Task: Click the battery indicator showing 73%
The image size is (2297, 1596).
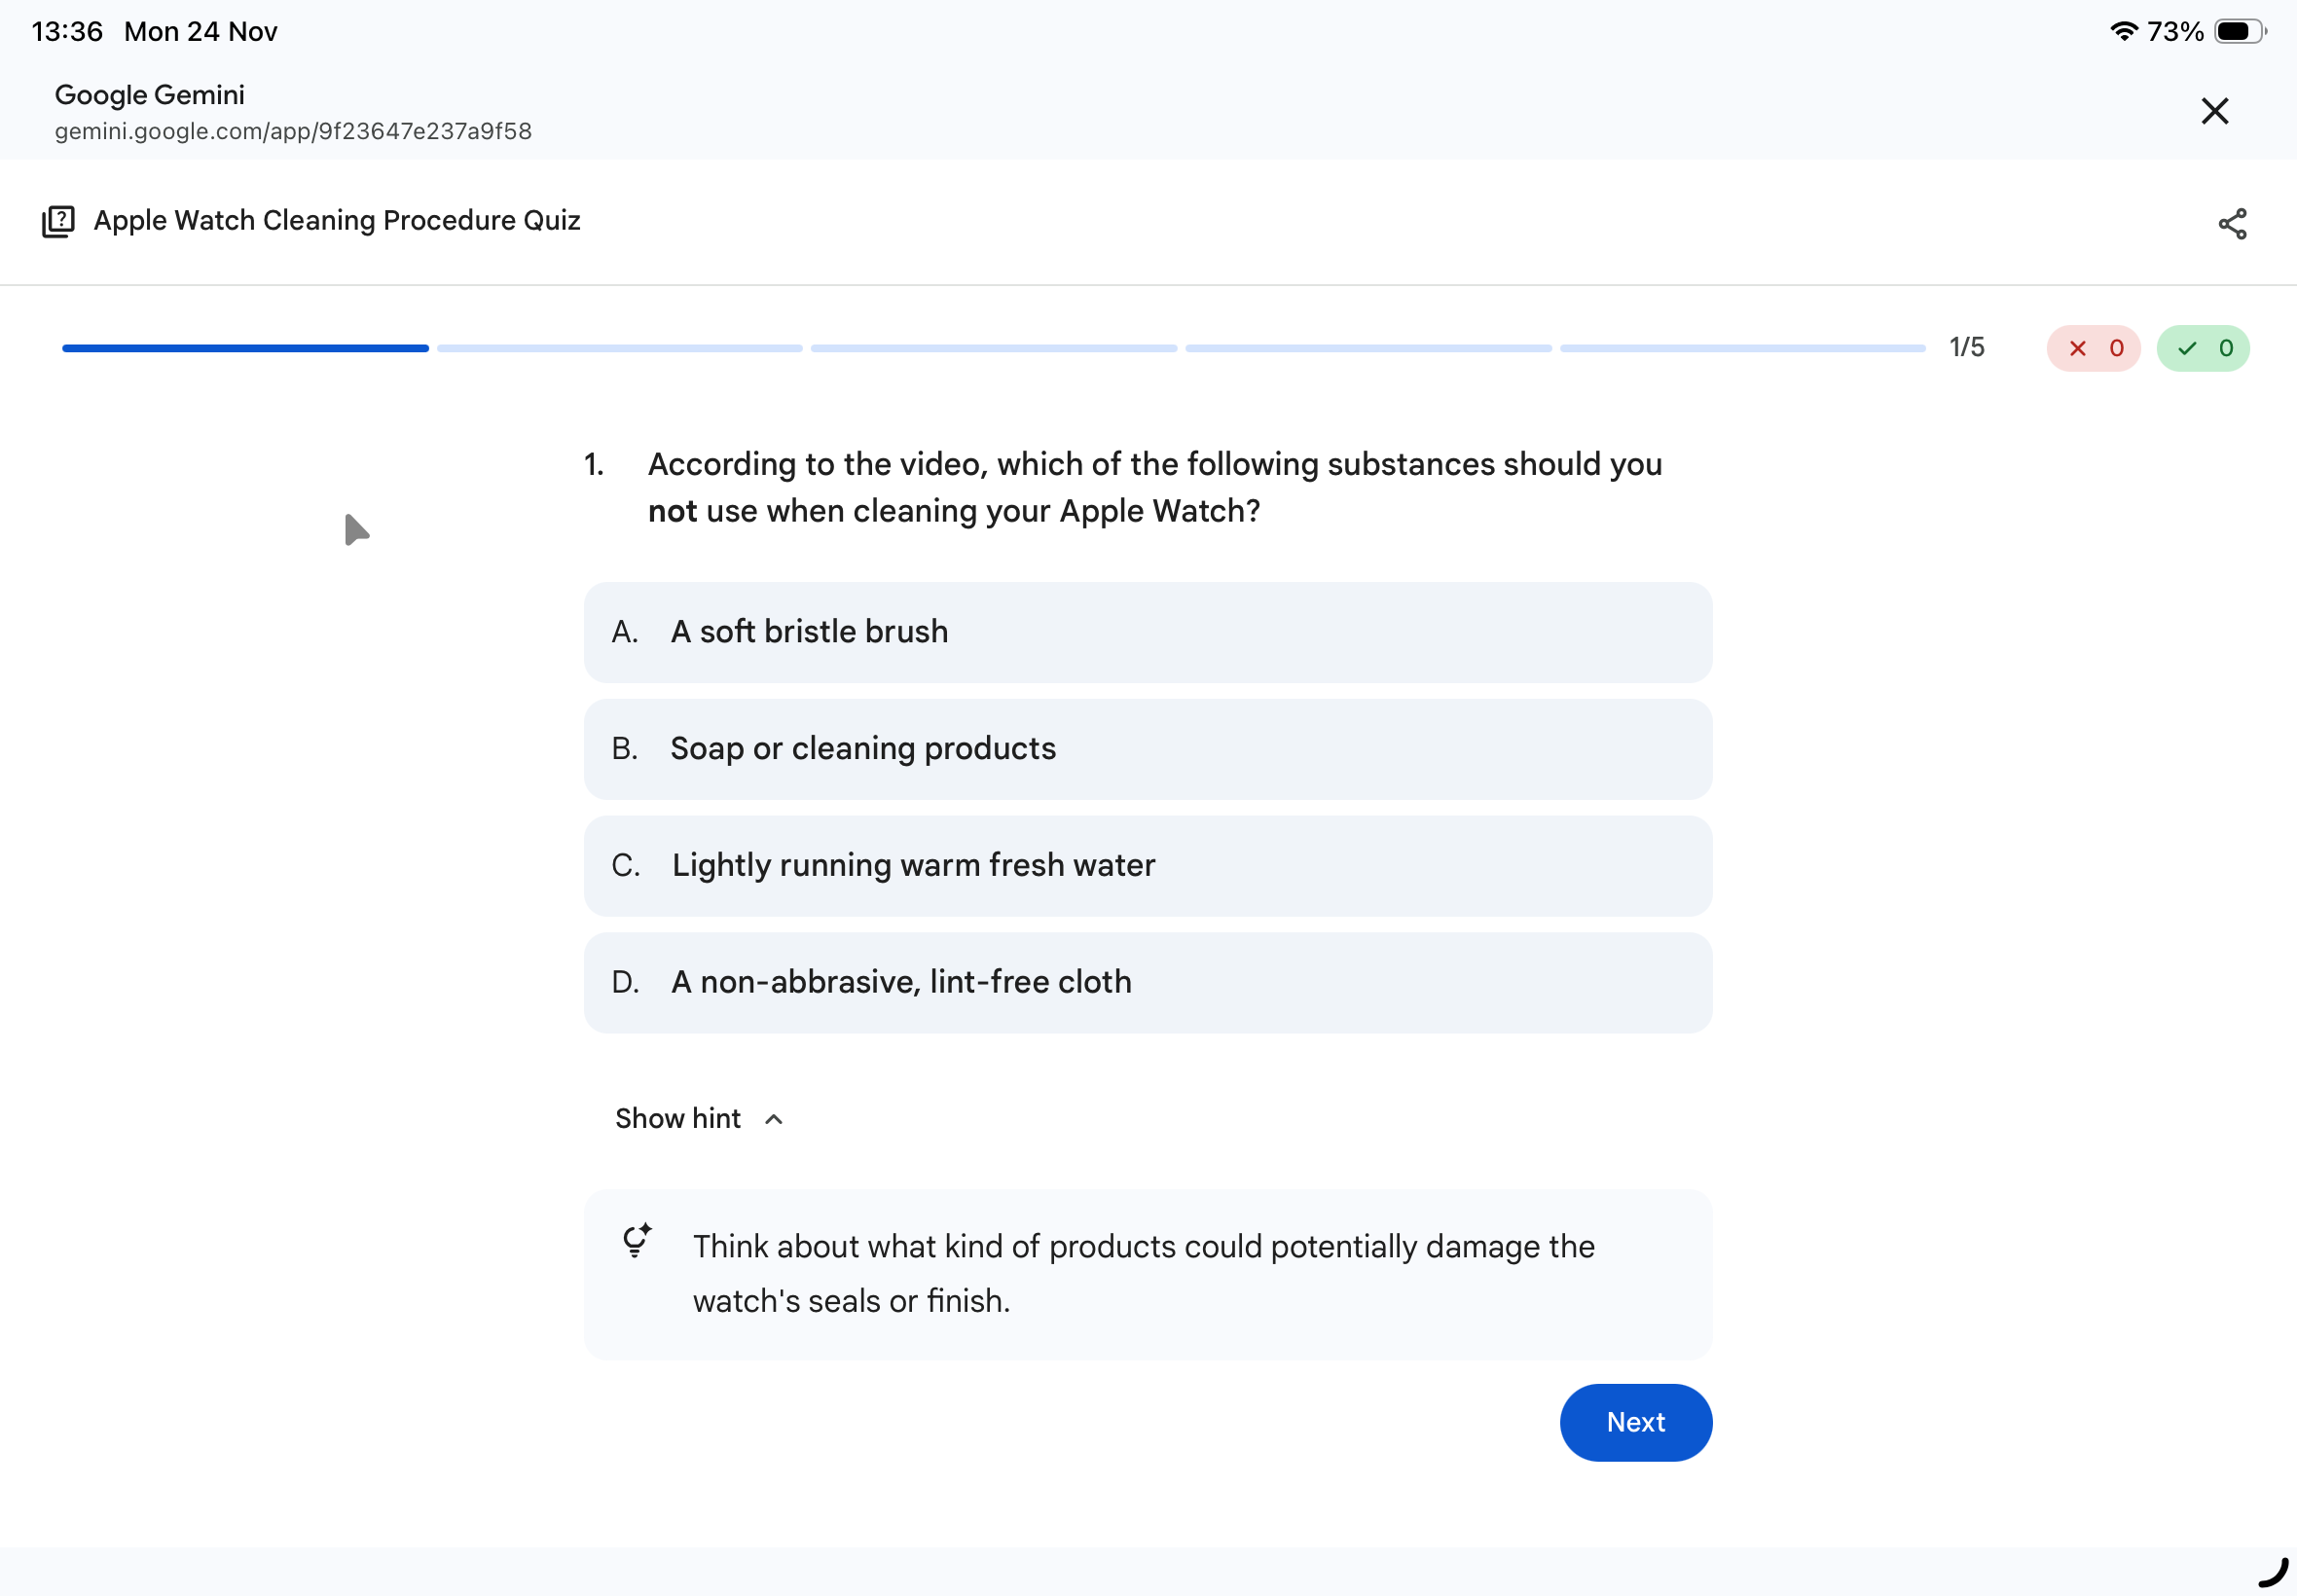Action: coord(2236,30)
